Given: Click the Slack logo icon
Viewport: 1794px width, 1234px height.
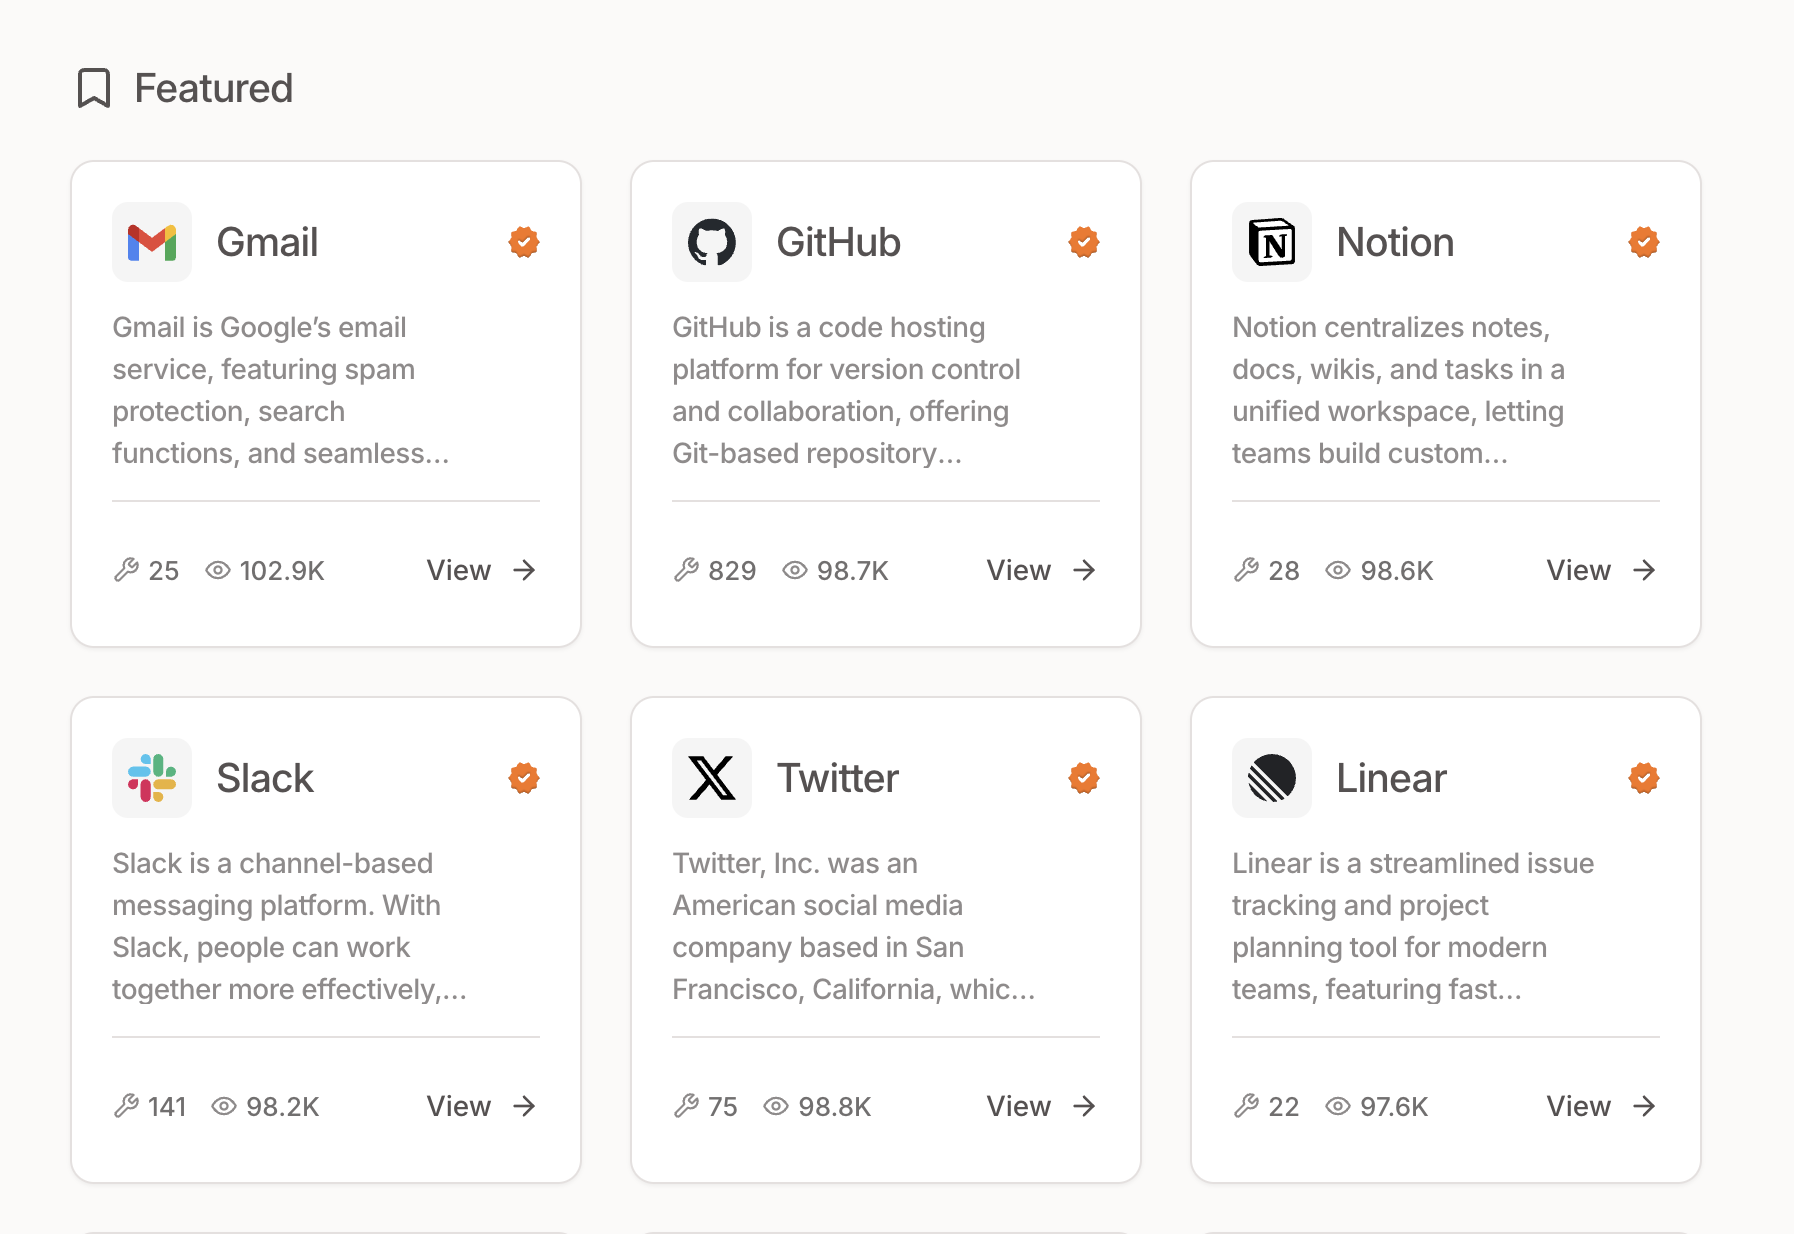Looking at the screenshot, I should [x=152, y=778].
